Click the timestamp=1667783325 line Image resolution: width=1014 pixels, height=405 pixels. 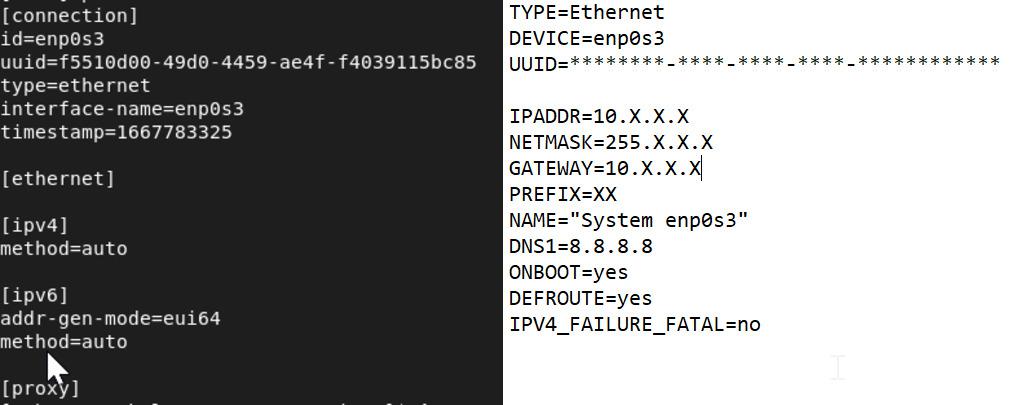(x=116, y=132)
